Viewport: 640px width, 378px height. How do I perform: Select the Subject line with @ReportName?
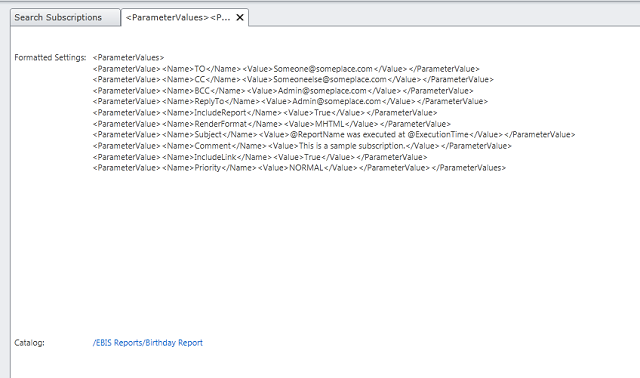point(334,135)
